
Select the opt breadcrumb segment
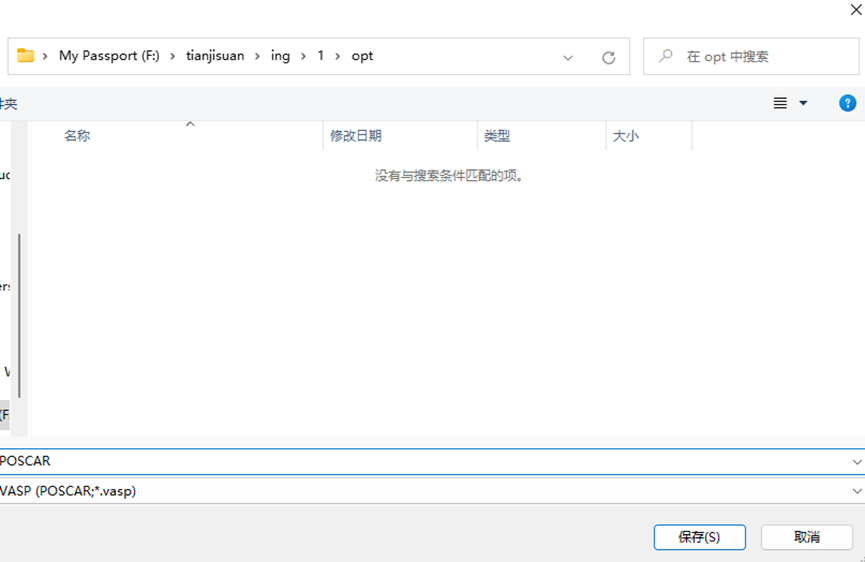point(362,56)
